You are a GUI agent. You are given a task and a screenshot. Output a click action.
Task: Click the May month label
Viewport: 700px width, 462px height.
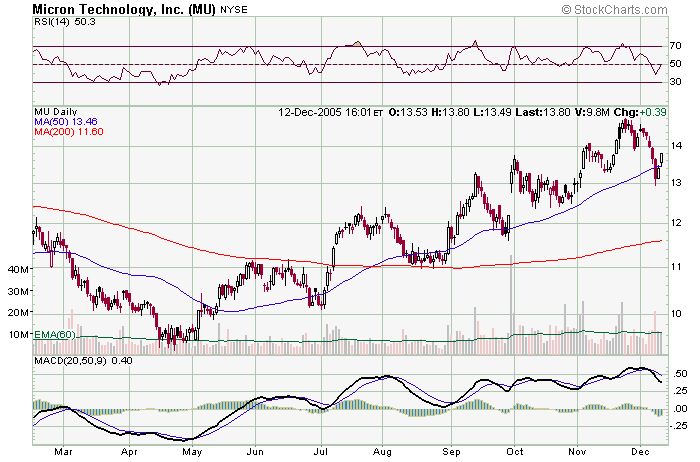click(x=192, y=452)
